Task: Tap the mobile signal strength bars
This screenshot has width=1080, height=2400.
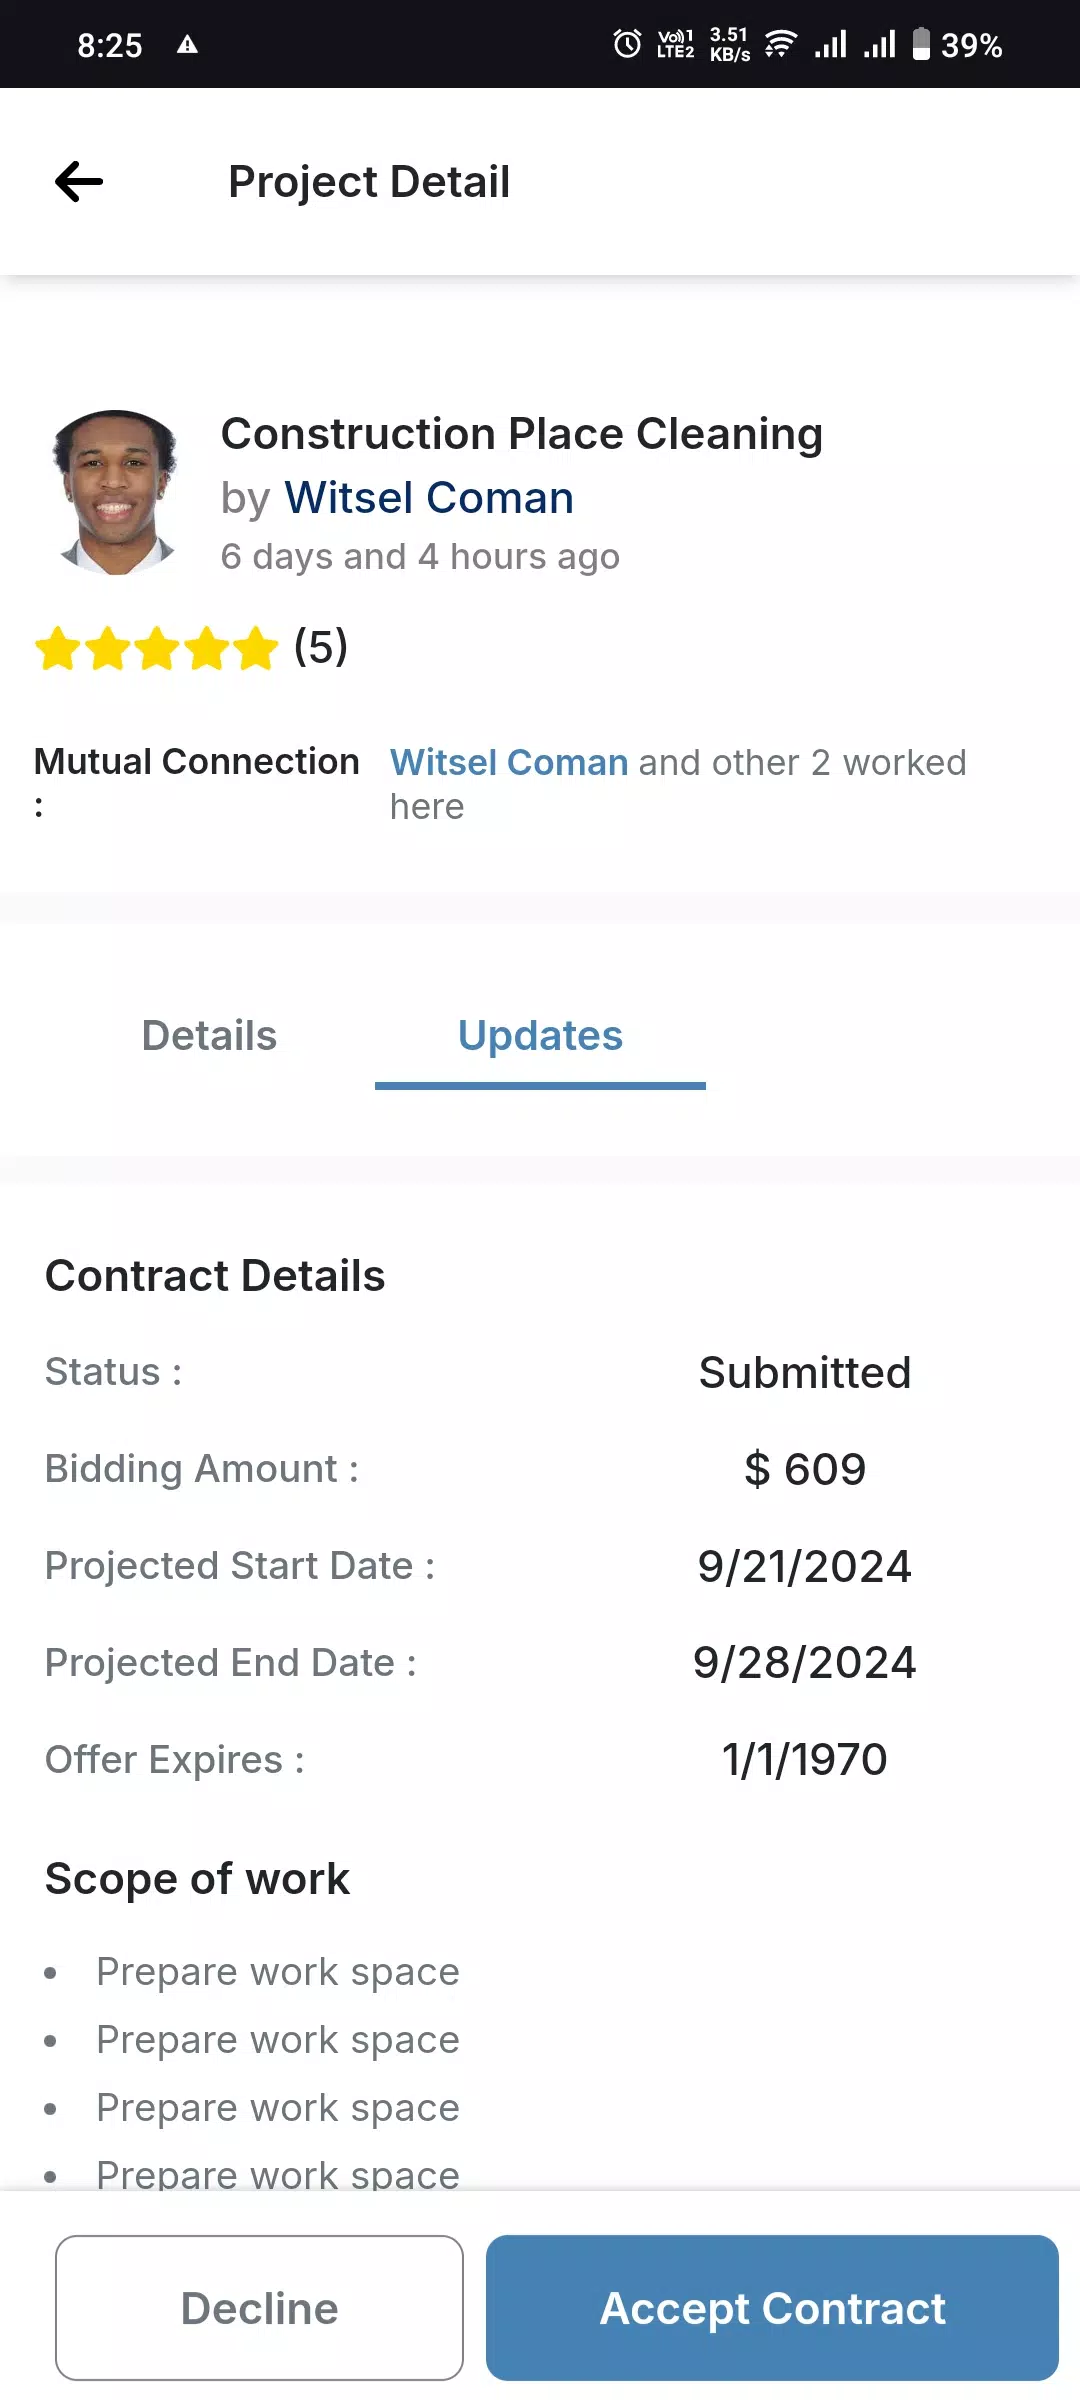Action: pyautogui.click(x=831, y=44)
